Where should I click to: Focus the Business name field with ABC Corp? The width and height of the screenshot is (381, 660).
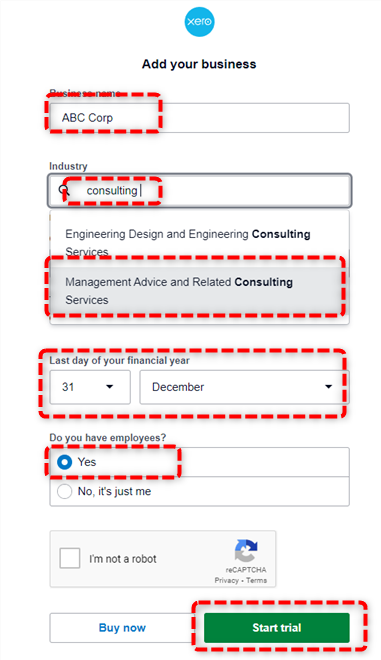(200, 118)
